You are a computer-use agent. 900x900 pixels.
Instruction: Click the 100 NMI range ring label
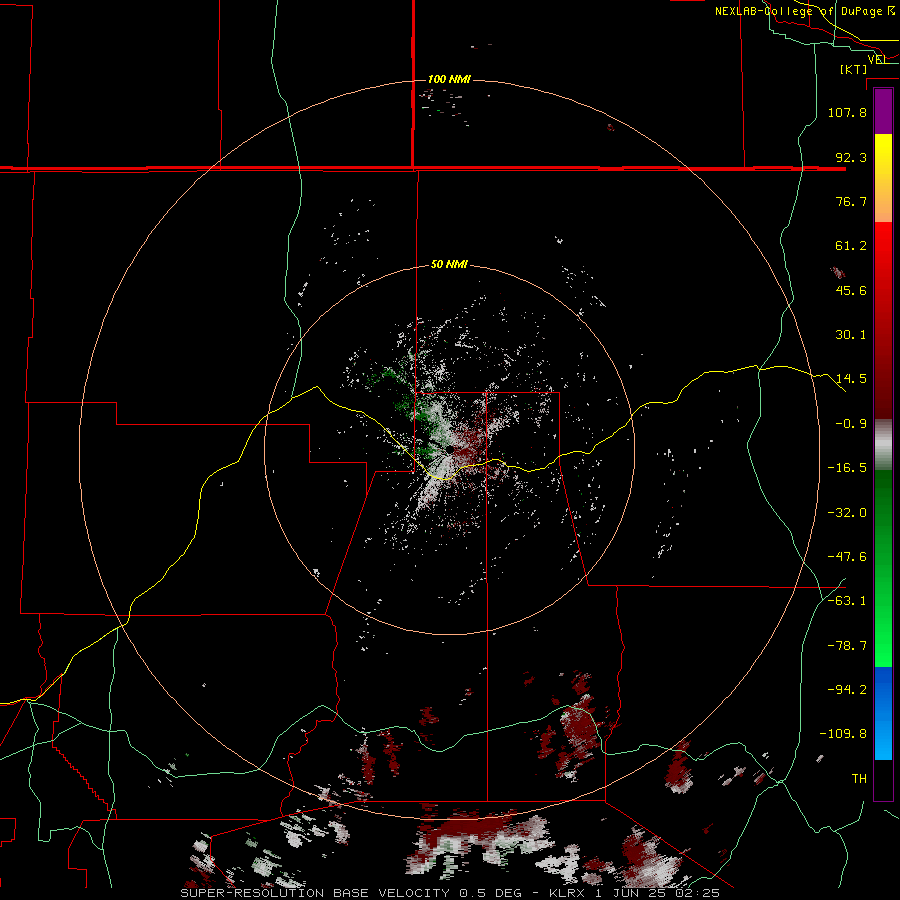coord(449,79)
